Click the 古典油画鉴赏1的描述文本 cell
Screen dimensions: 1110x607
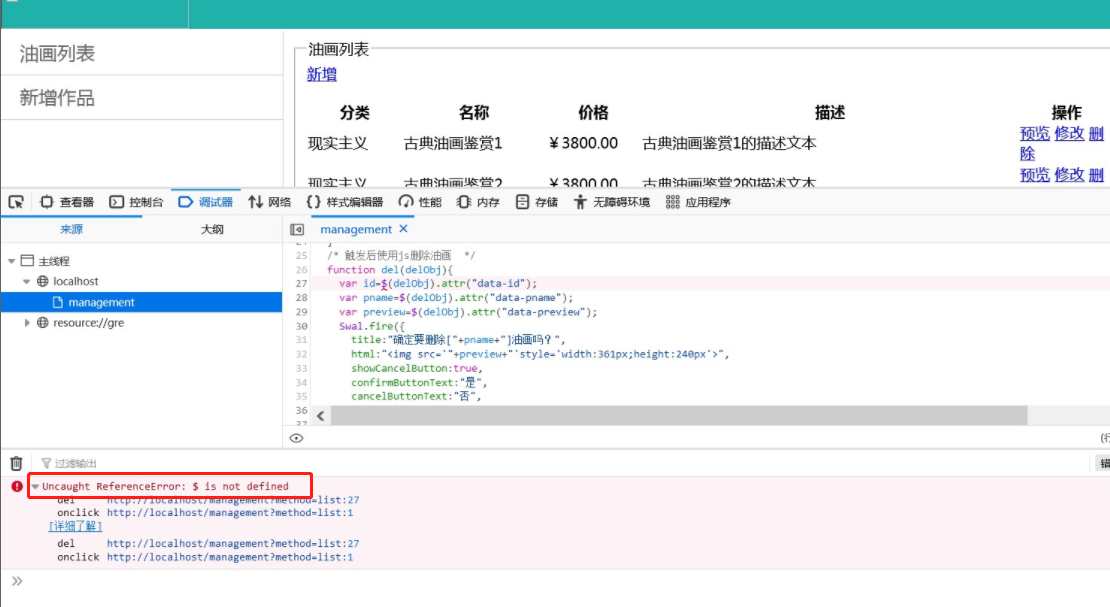tap(729, 144)
